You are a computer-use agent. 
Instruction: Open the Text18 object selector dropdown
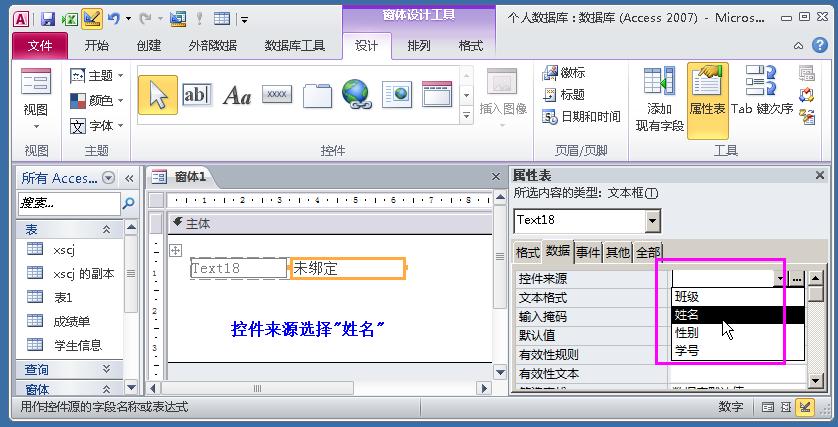[x=653, y=221]
